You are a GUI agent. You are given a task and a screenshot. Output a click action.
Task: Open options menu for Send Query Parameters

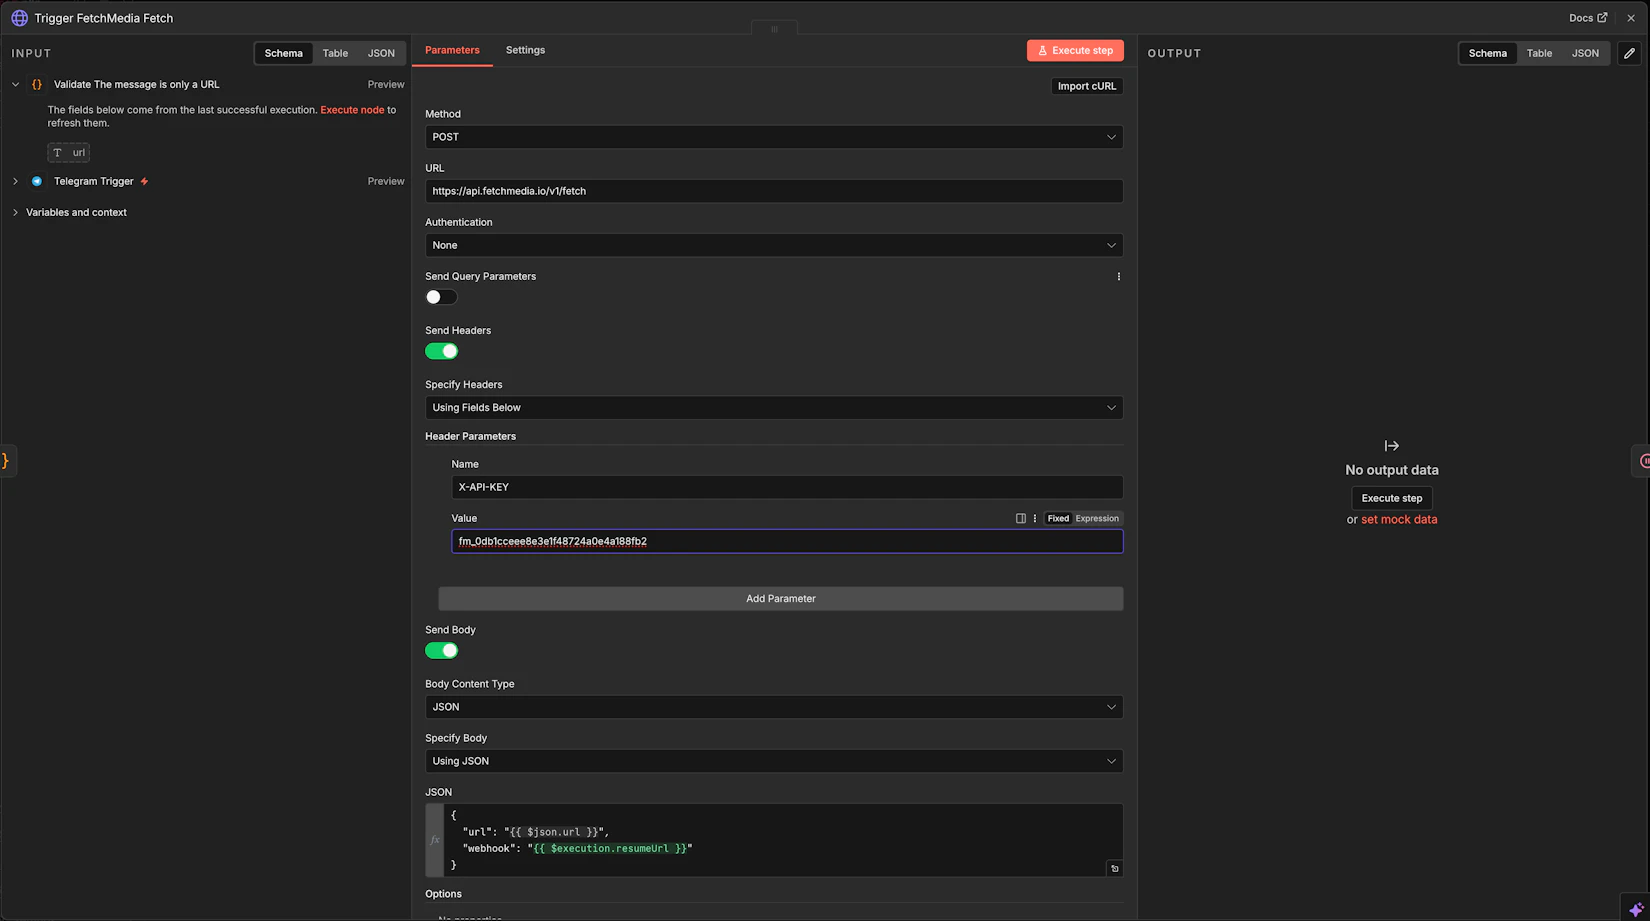[1118, 277]
